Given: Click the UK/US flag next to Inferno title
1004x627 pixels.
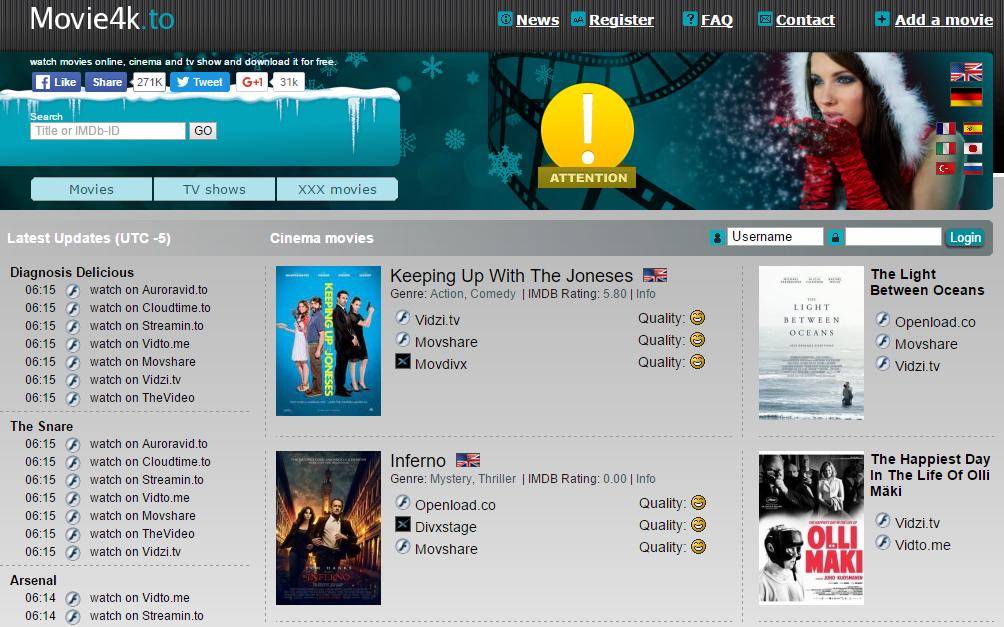Looking at the screenshot, I should [467, 460].
